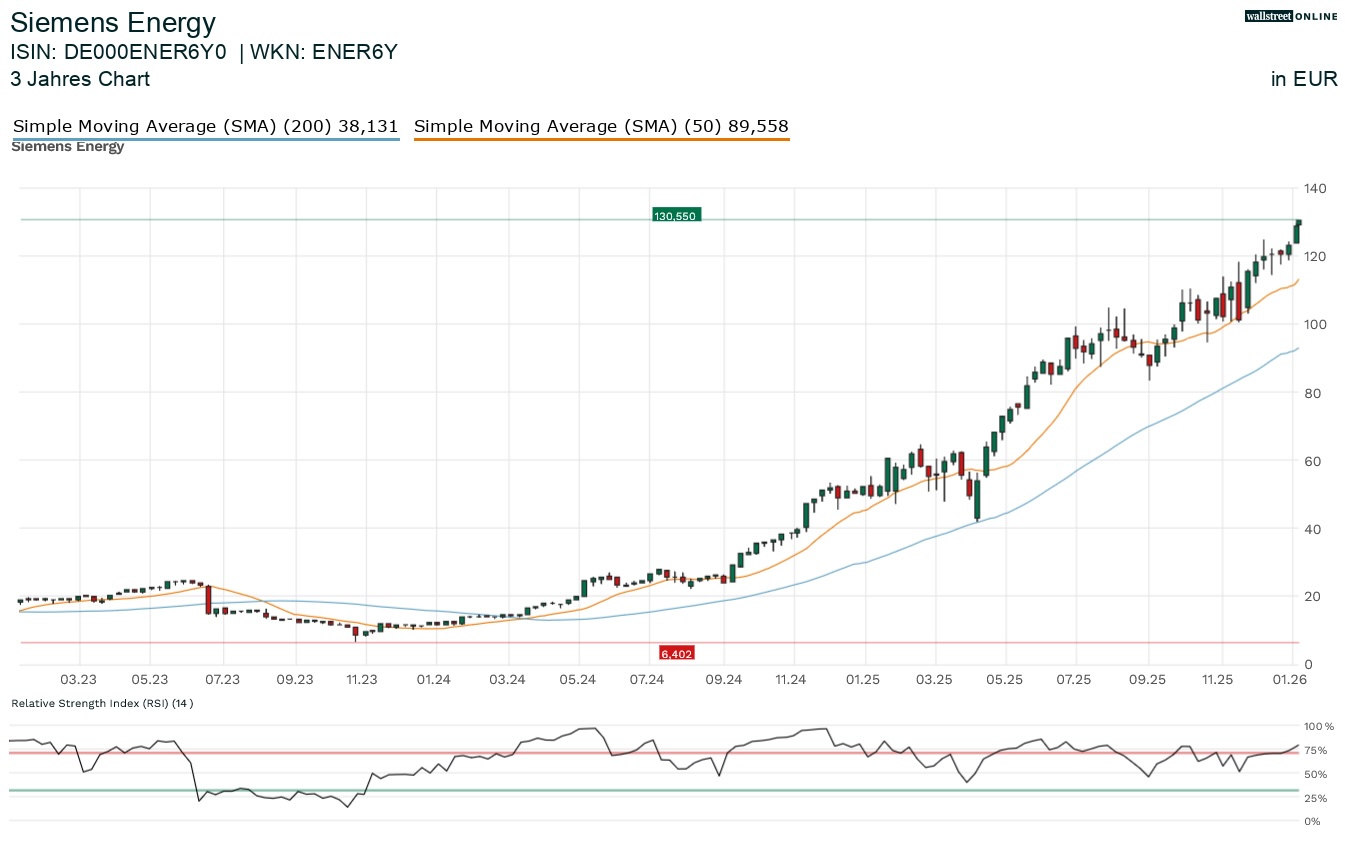Click the green RSI oversold line at 30%

click(500, 789)
